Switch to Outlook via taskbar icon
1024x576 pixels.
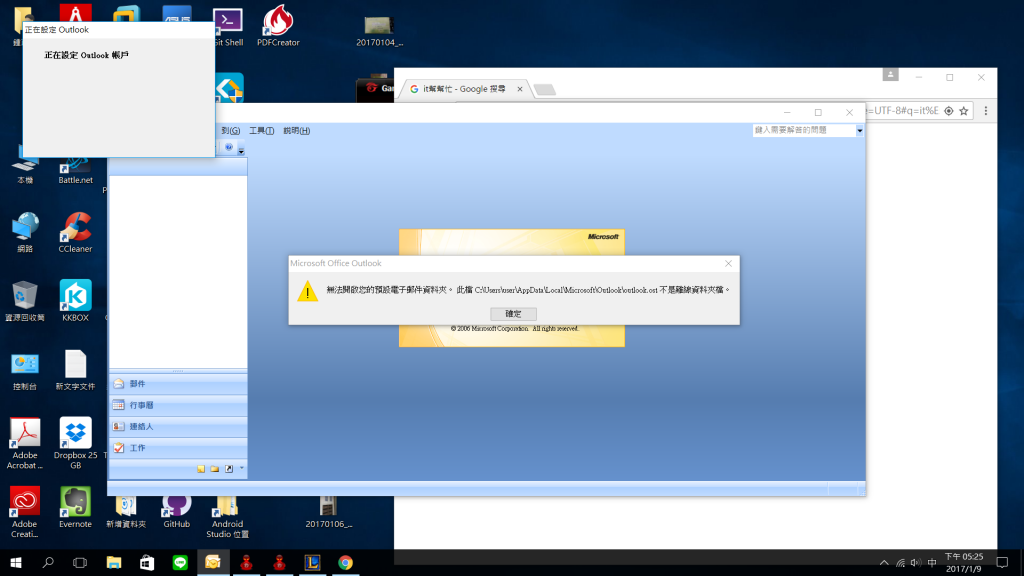213,562
